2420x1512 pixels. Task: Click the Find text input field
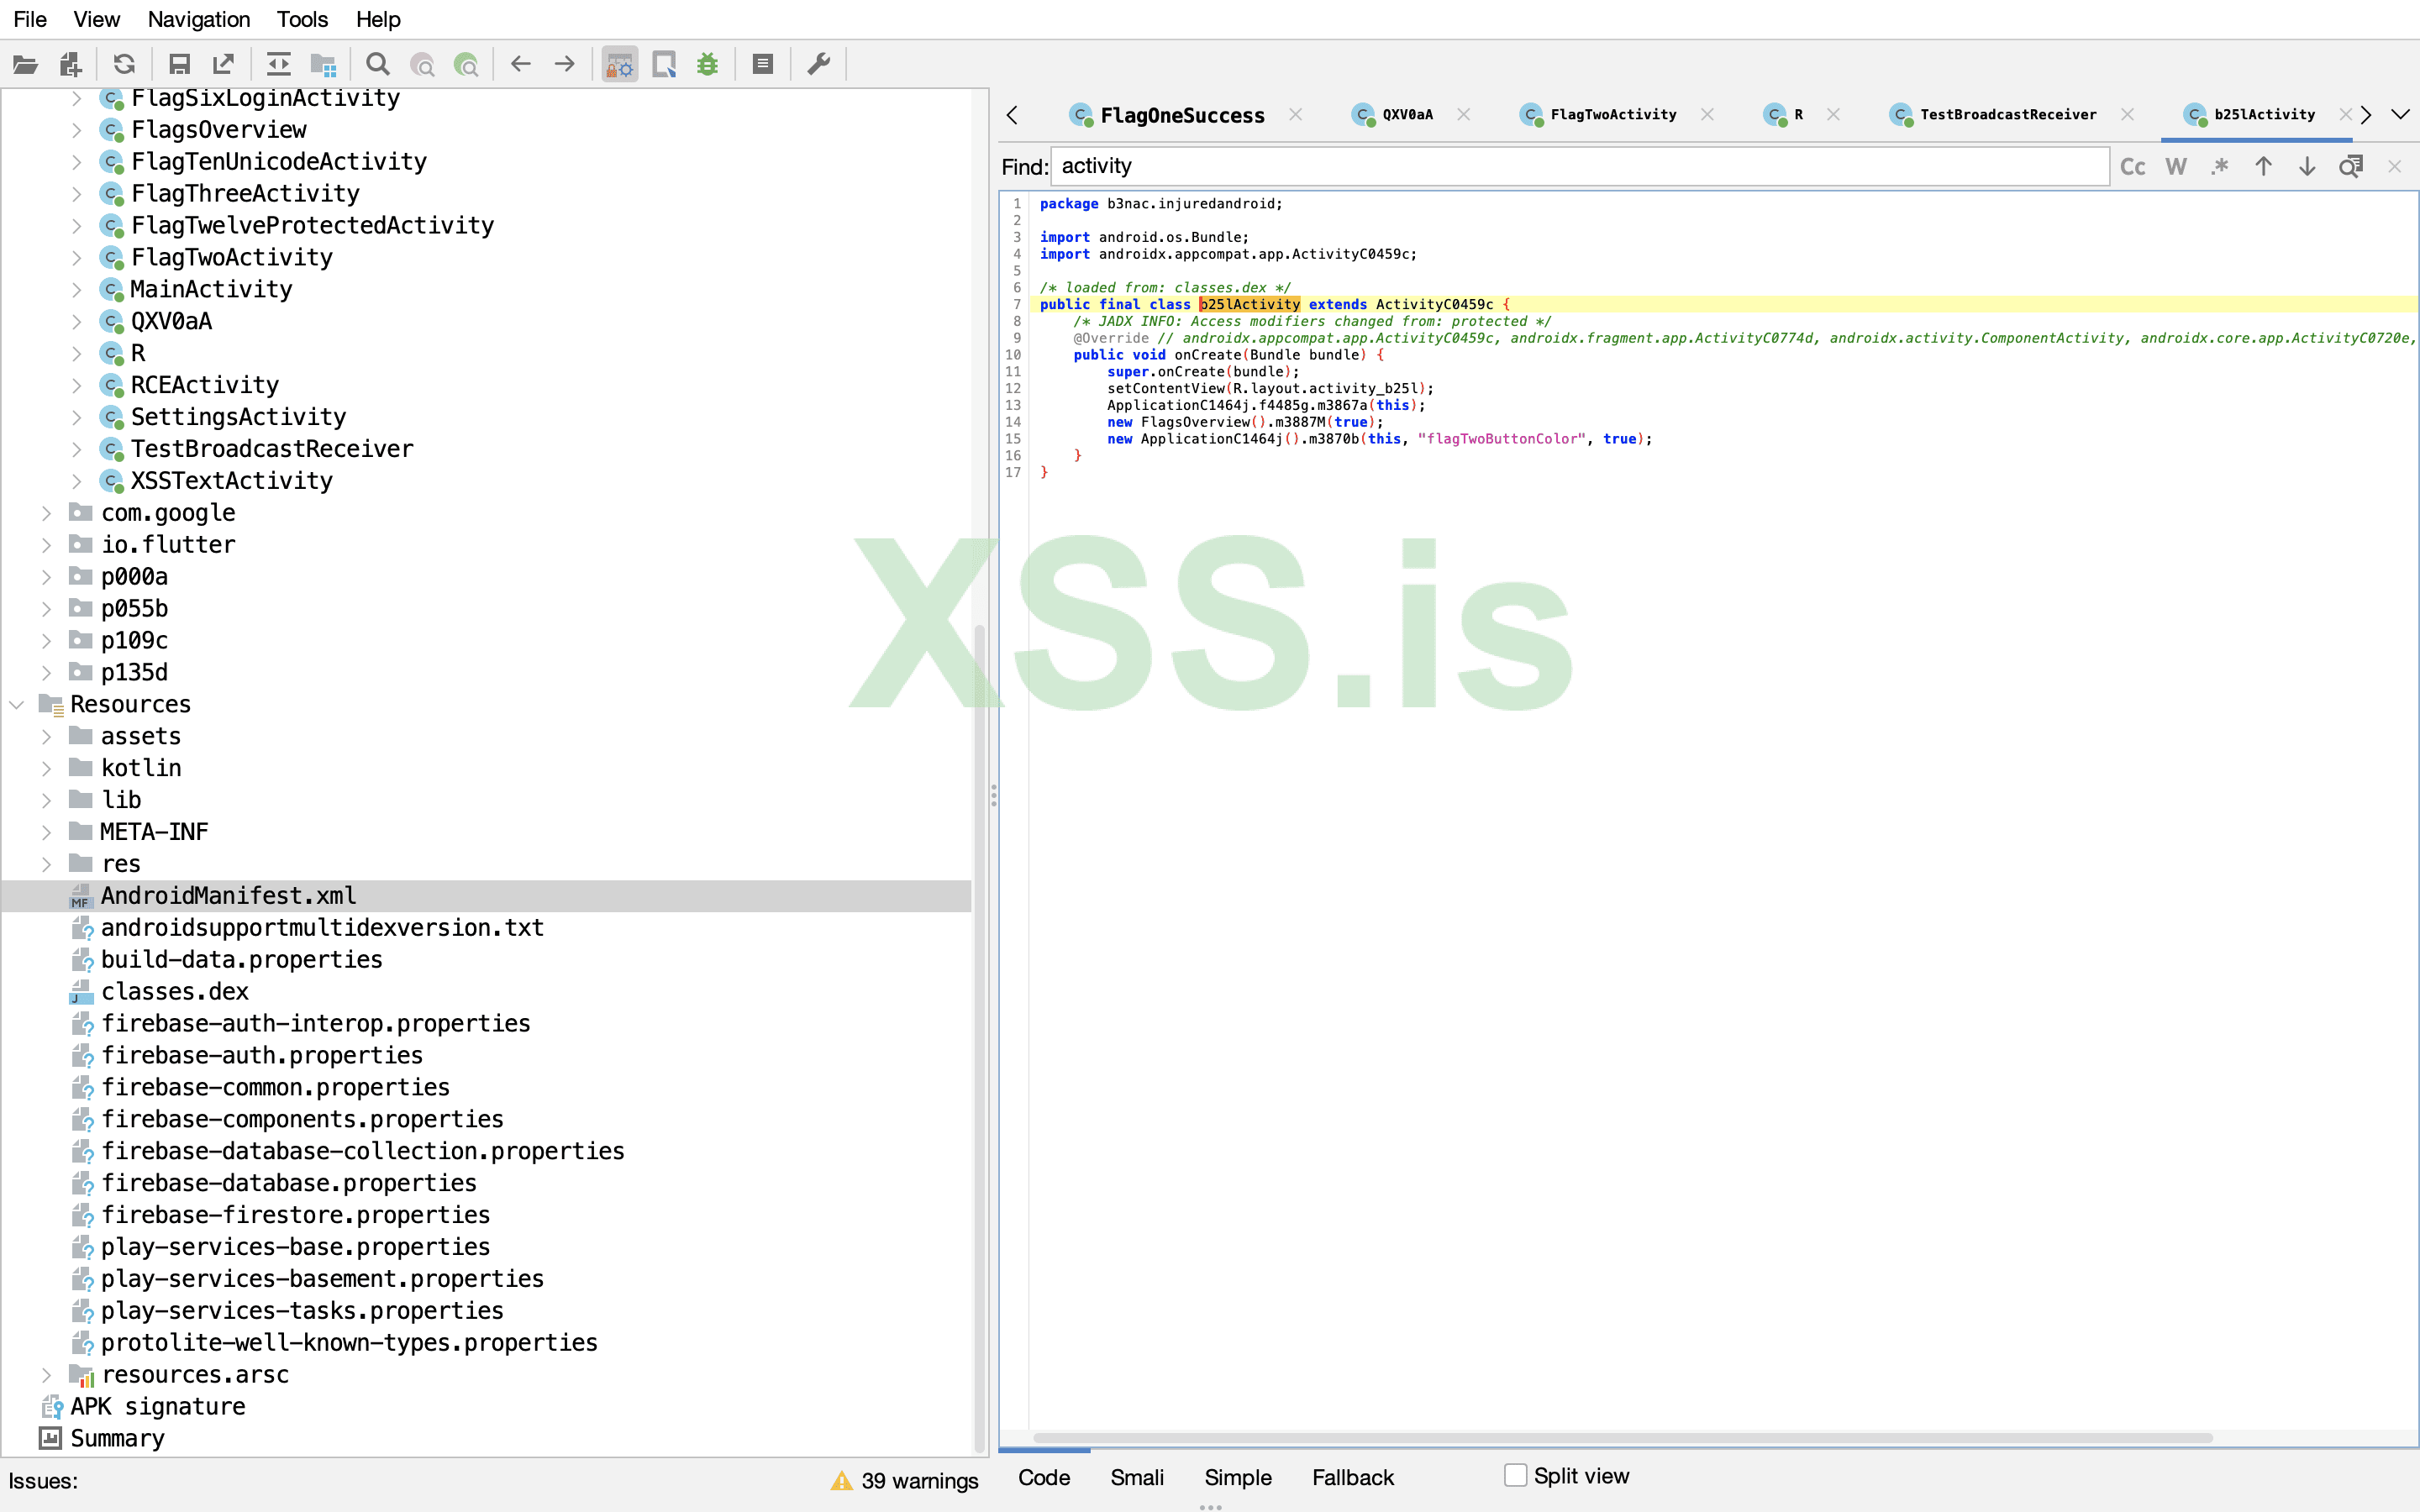1580,167
